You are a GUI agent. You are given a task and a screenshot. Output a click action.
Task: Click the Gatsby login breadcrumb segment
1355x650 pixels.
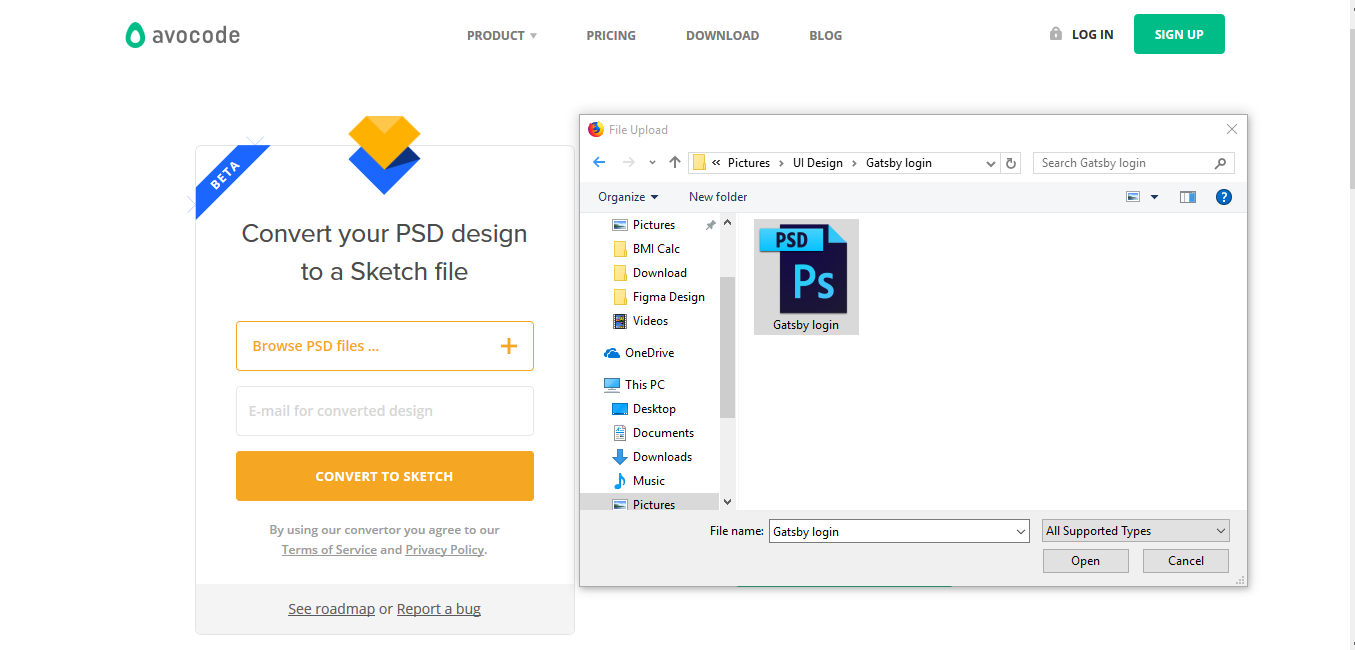coord(899,163)
